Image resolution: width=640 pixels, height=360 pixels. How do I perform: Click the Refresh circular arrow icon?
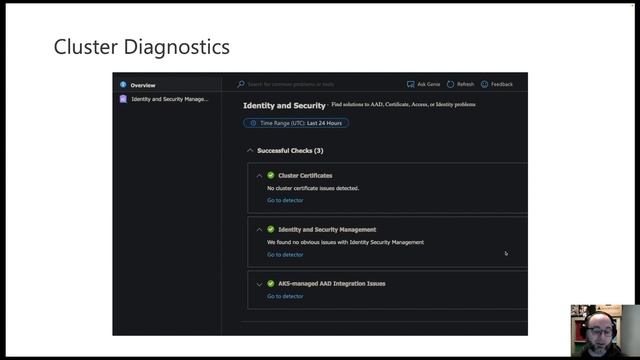pos(450,84)
